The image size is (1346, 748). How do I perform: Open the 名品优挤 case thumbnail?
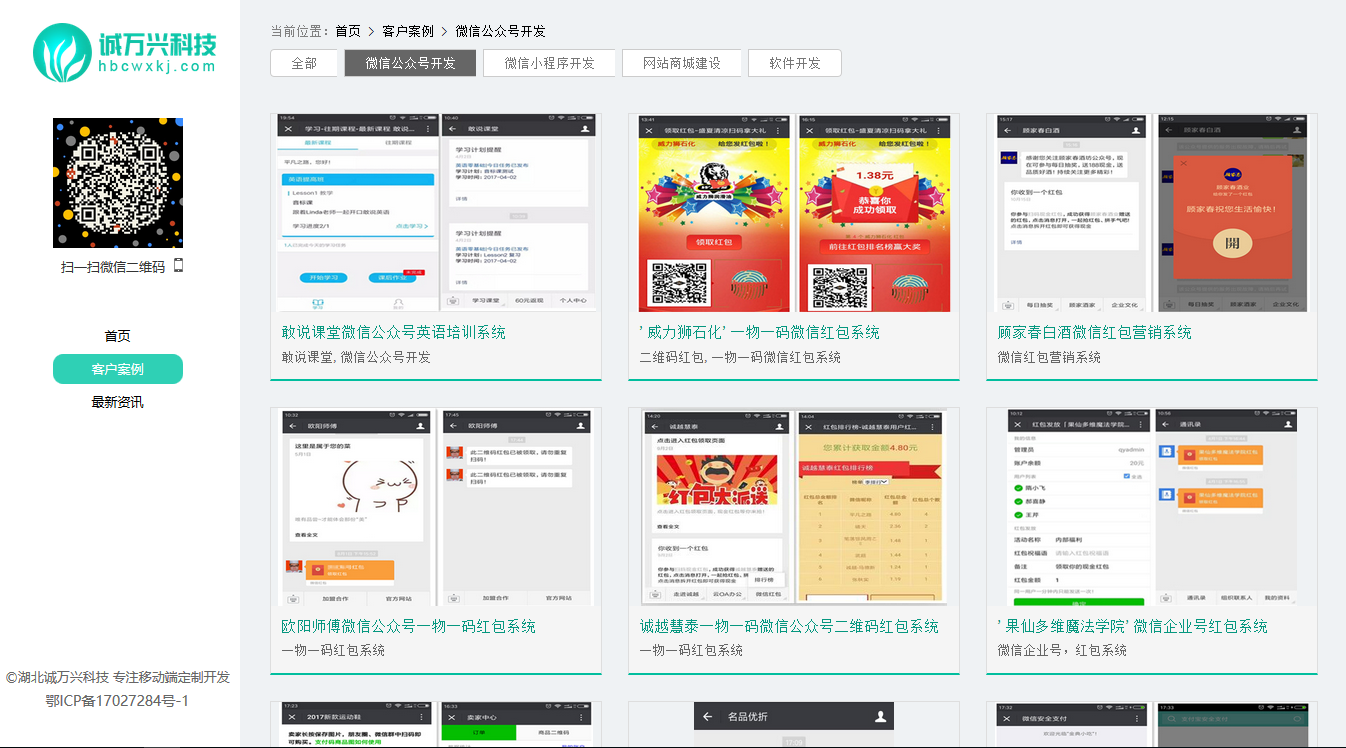point(794,724)
